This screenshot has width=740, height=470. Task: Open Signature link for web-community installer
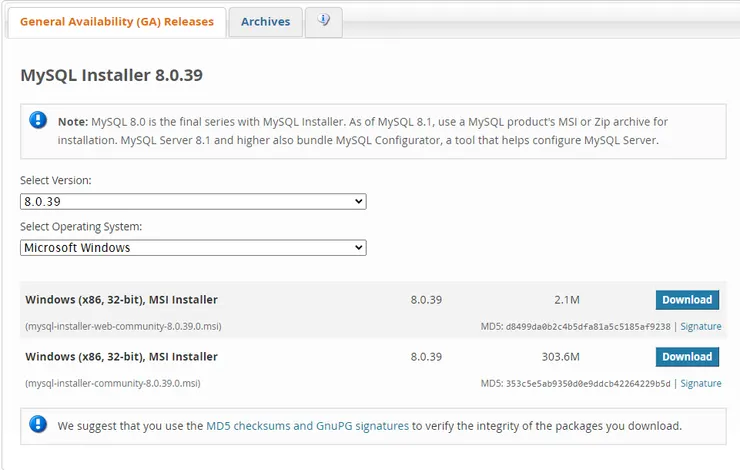tap(701, 327)
